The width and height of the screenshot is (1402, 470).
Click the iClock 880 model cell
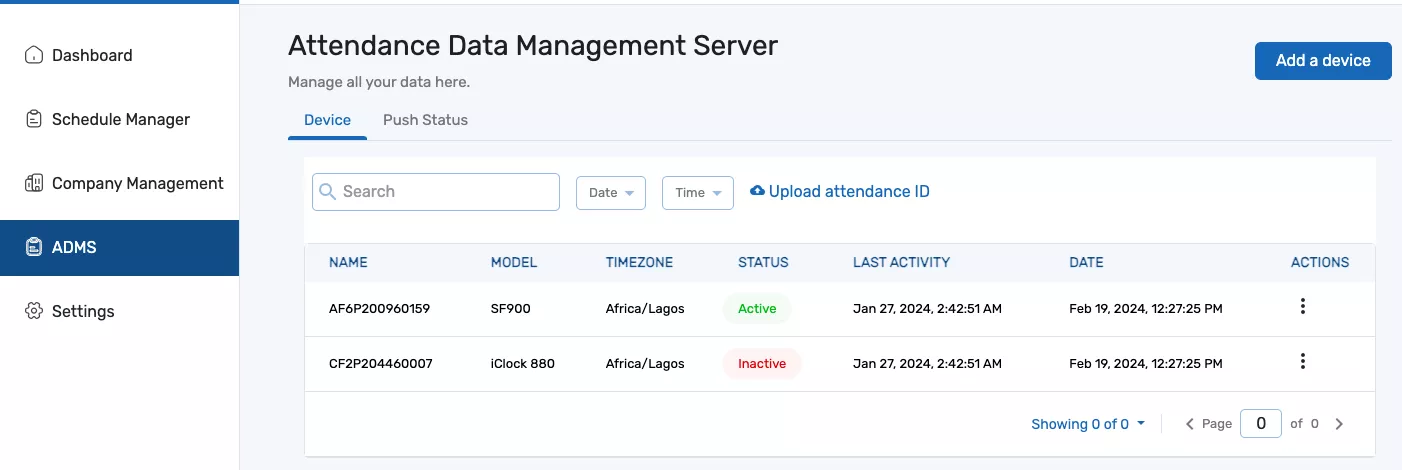[523, 364]
